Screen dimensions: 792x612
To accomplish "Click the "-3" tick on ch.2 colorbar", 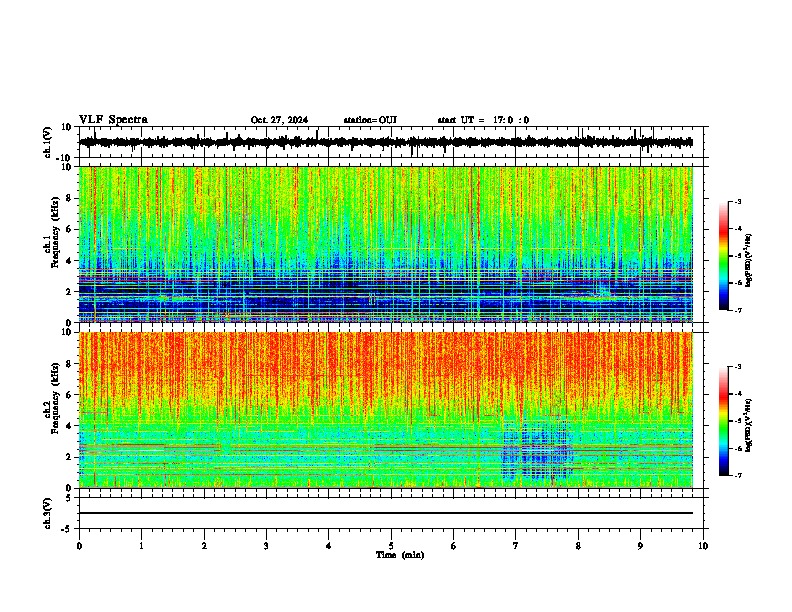I will (737, 367).
